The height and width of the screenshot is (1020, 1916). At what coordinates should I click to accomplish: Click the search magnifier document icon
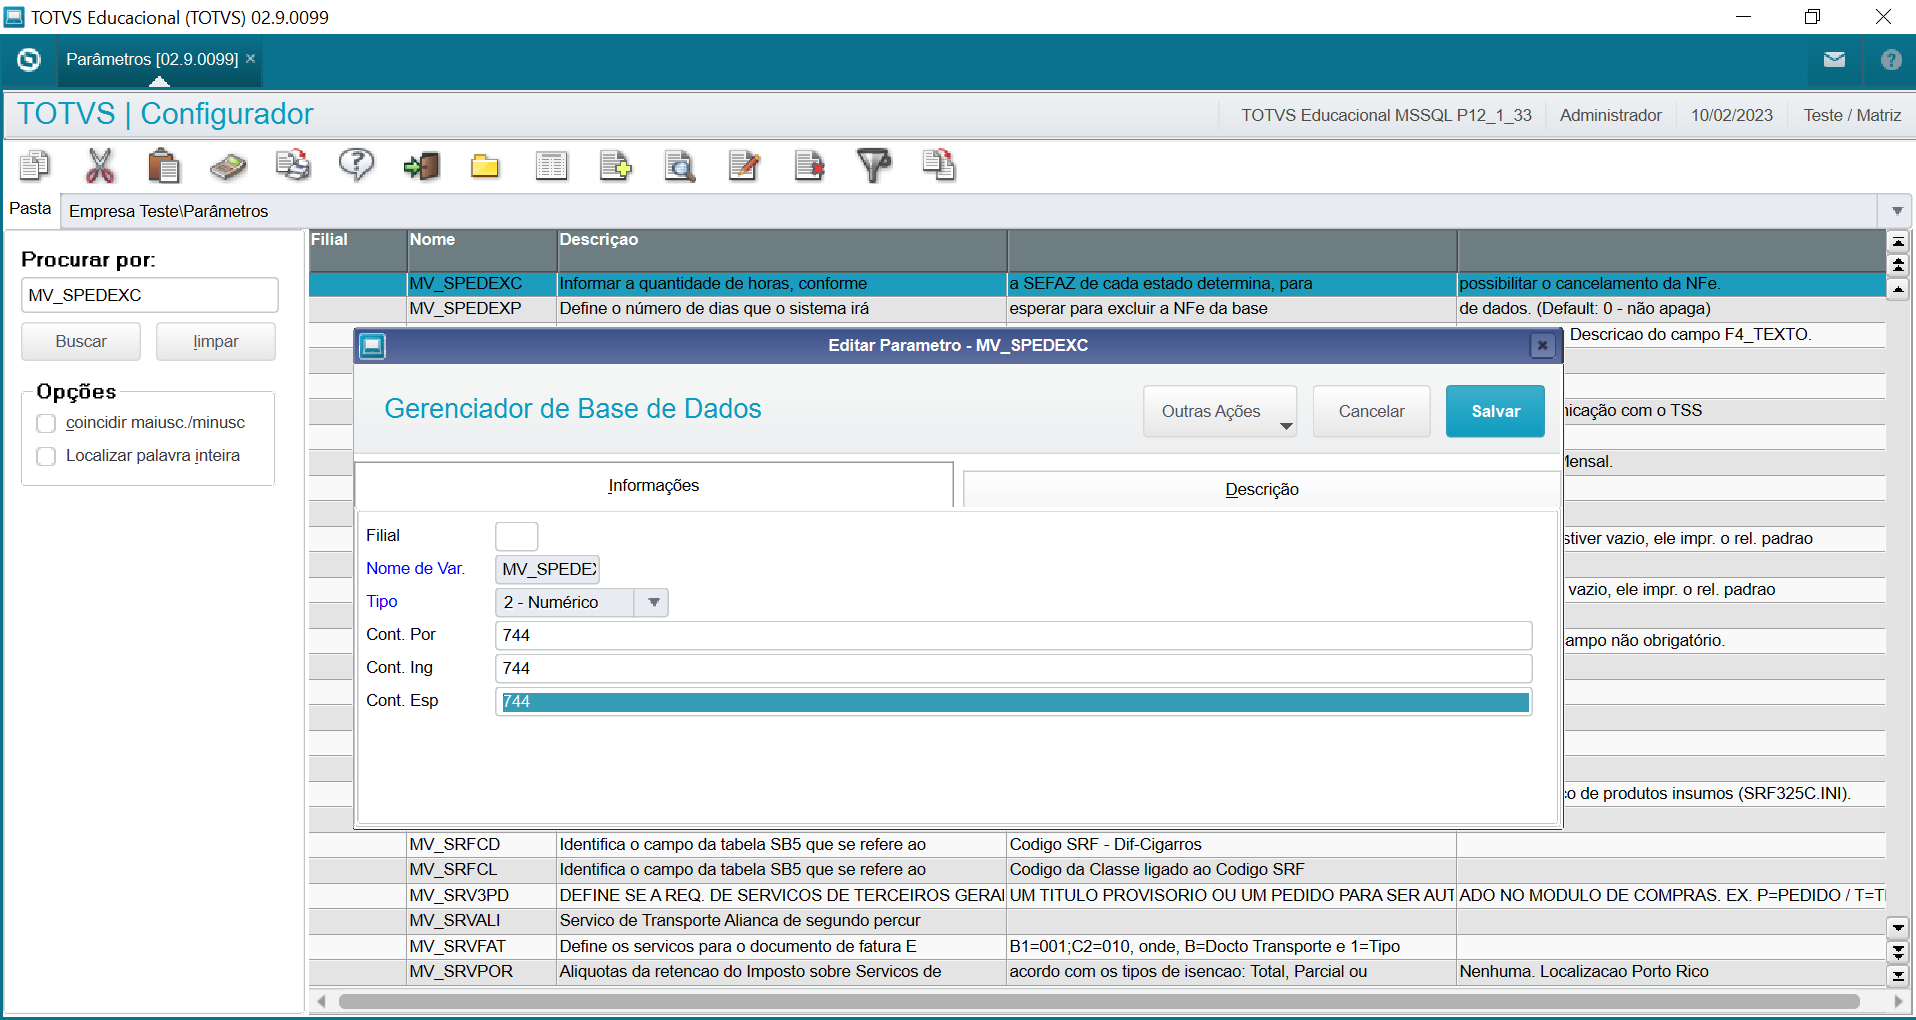click(680, 165)
